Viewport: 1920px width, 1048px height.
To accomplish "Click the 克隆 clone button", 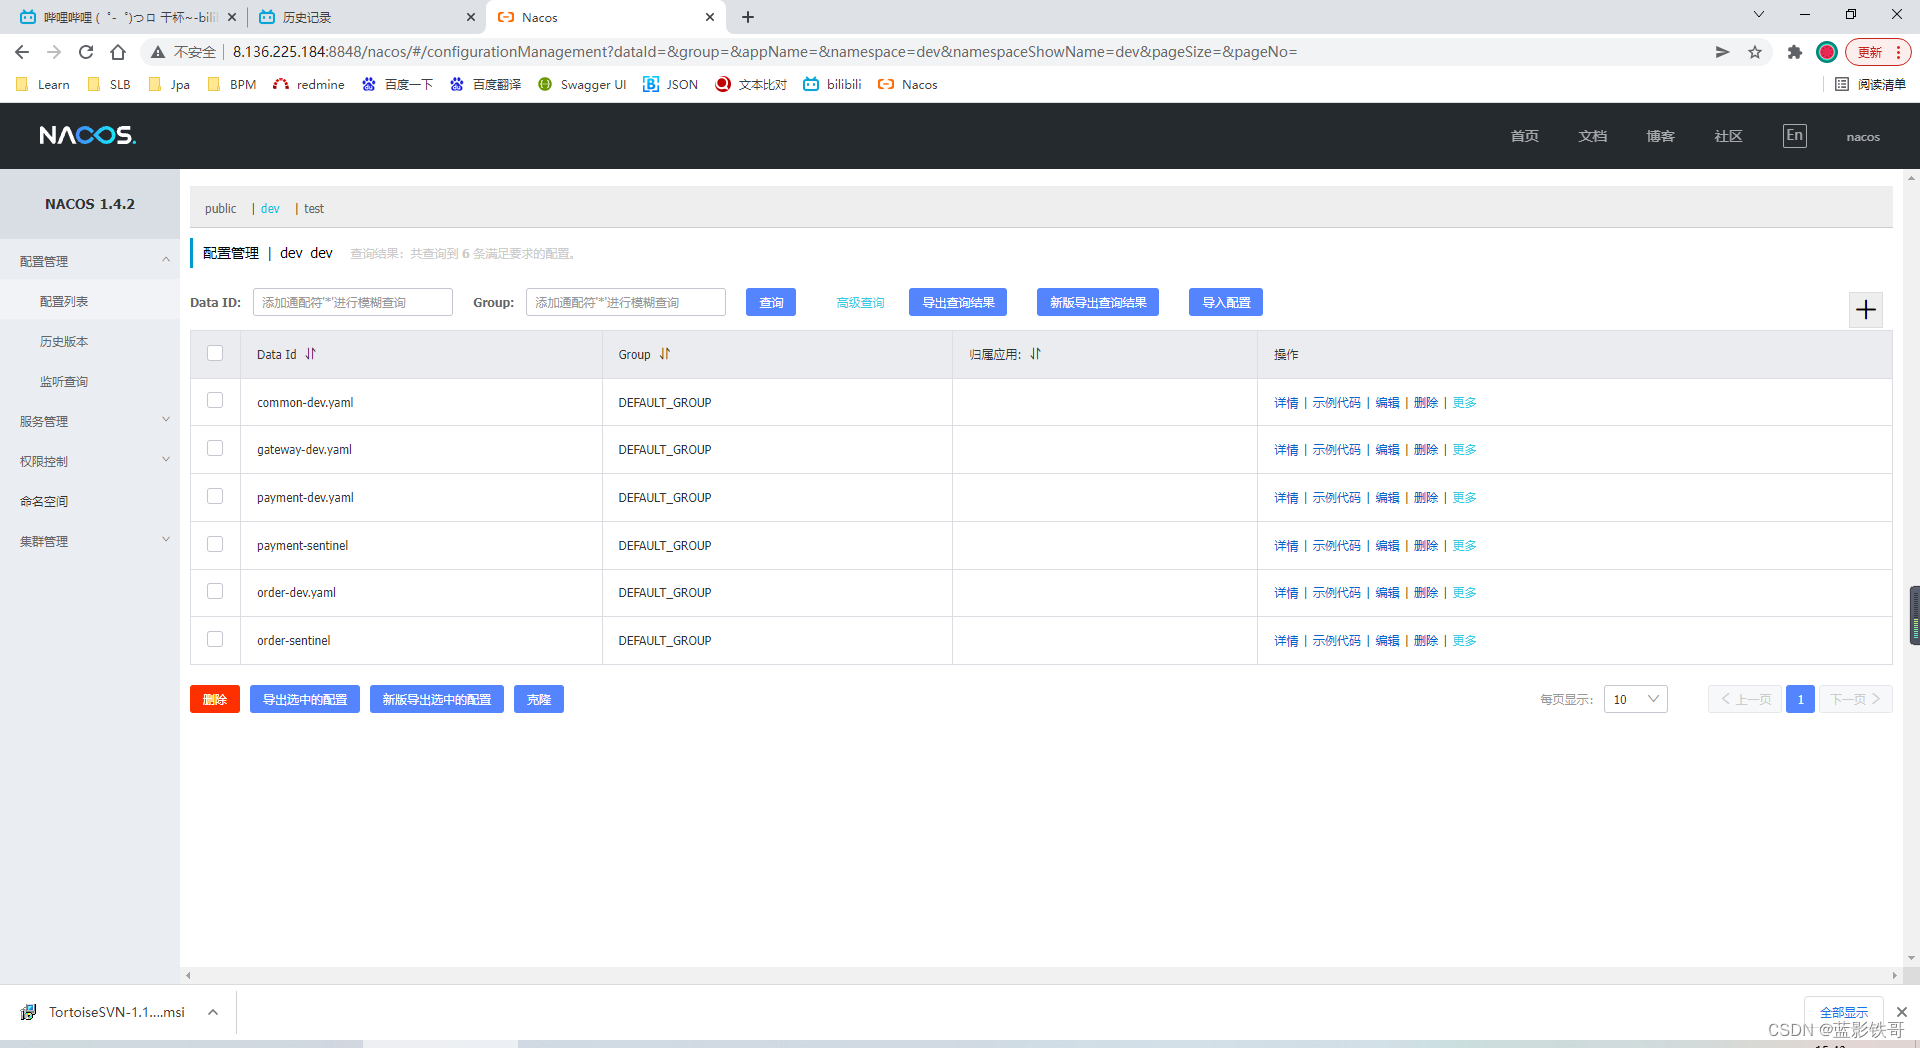I will pos(539,699).
